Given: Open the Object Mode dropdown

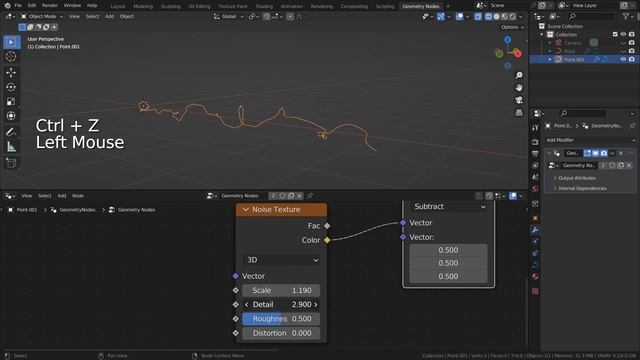Looking at the screenshot, I should click(42, 16).
